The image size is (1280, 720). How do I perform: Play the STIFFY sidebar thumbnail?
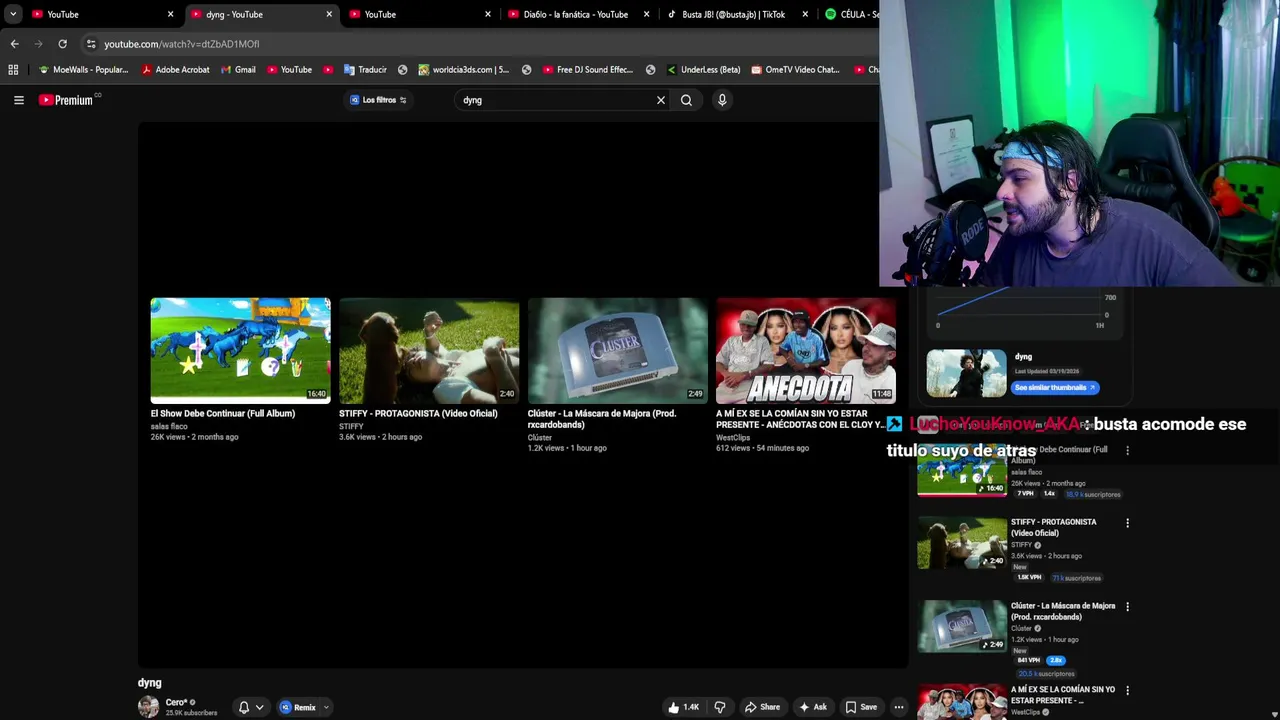tap(962, 543)
